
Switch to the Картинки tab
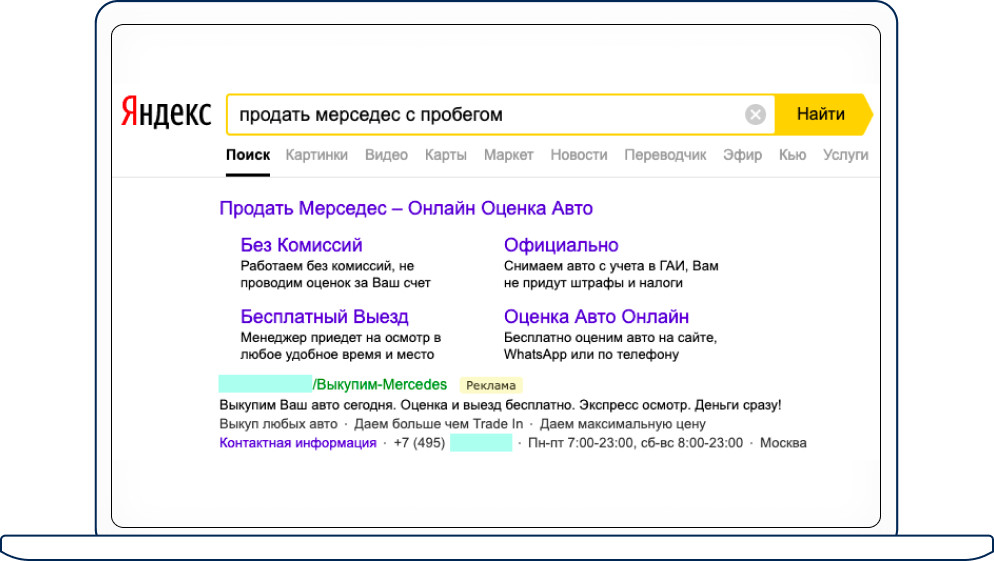[x=316, y=155]
